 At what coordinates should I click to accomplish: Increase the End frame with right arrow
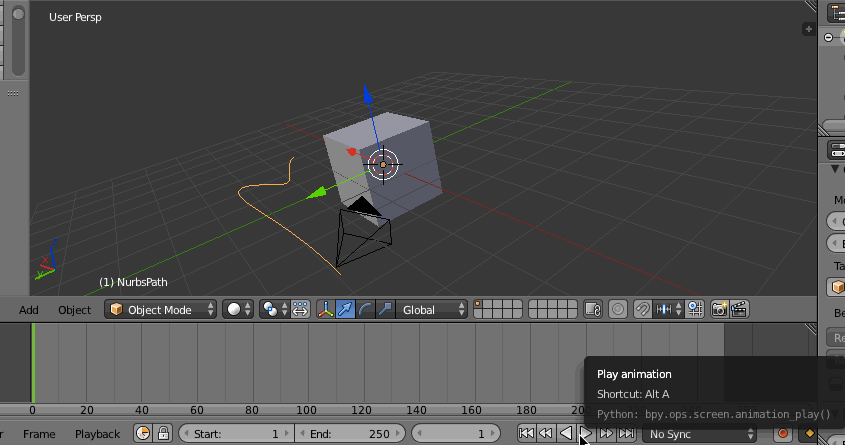pyautogui.click(x=398, y=434)
